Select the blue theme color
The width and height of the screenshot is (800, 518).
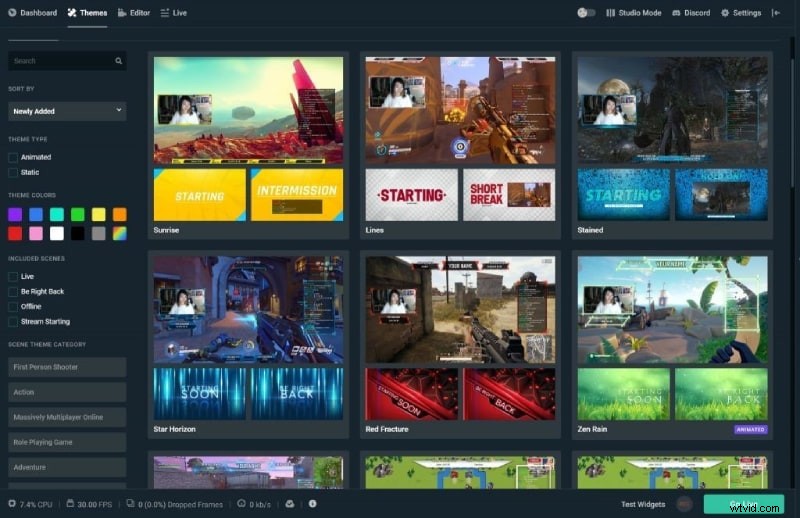(36, 214)
